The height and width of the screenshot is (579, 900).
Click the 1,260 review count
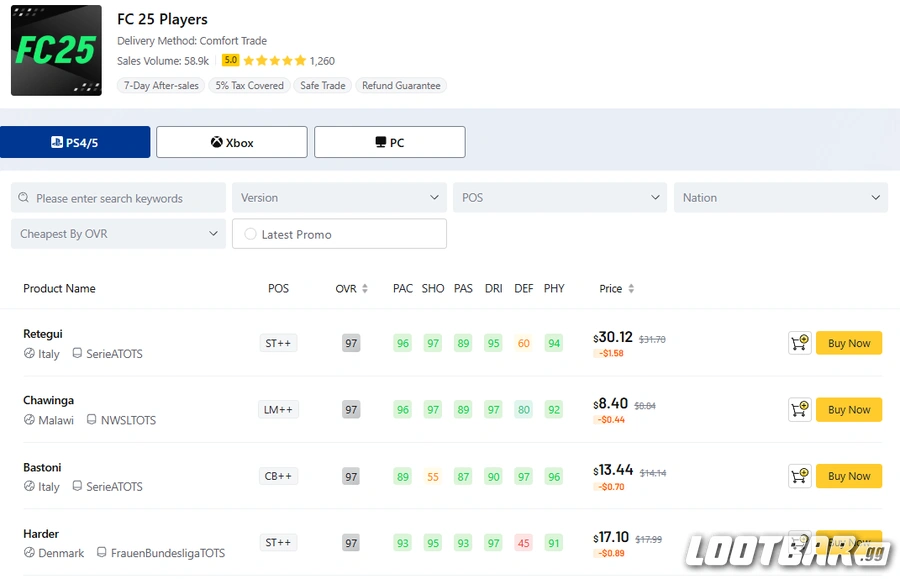(x=322, y=61)
